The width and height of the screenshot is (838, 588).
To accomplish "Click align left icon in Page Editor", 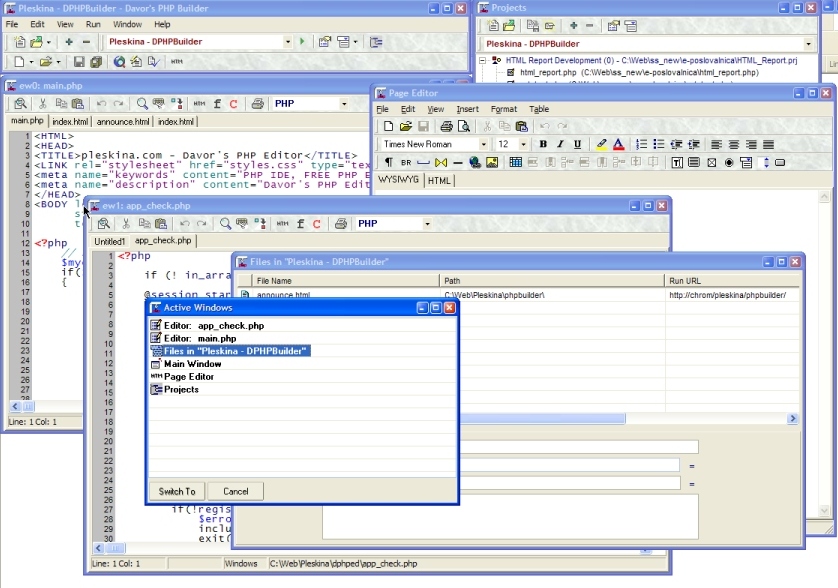I will 716,144.
